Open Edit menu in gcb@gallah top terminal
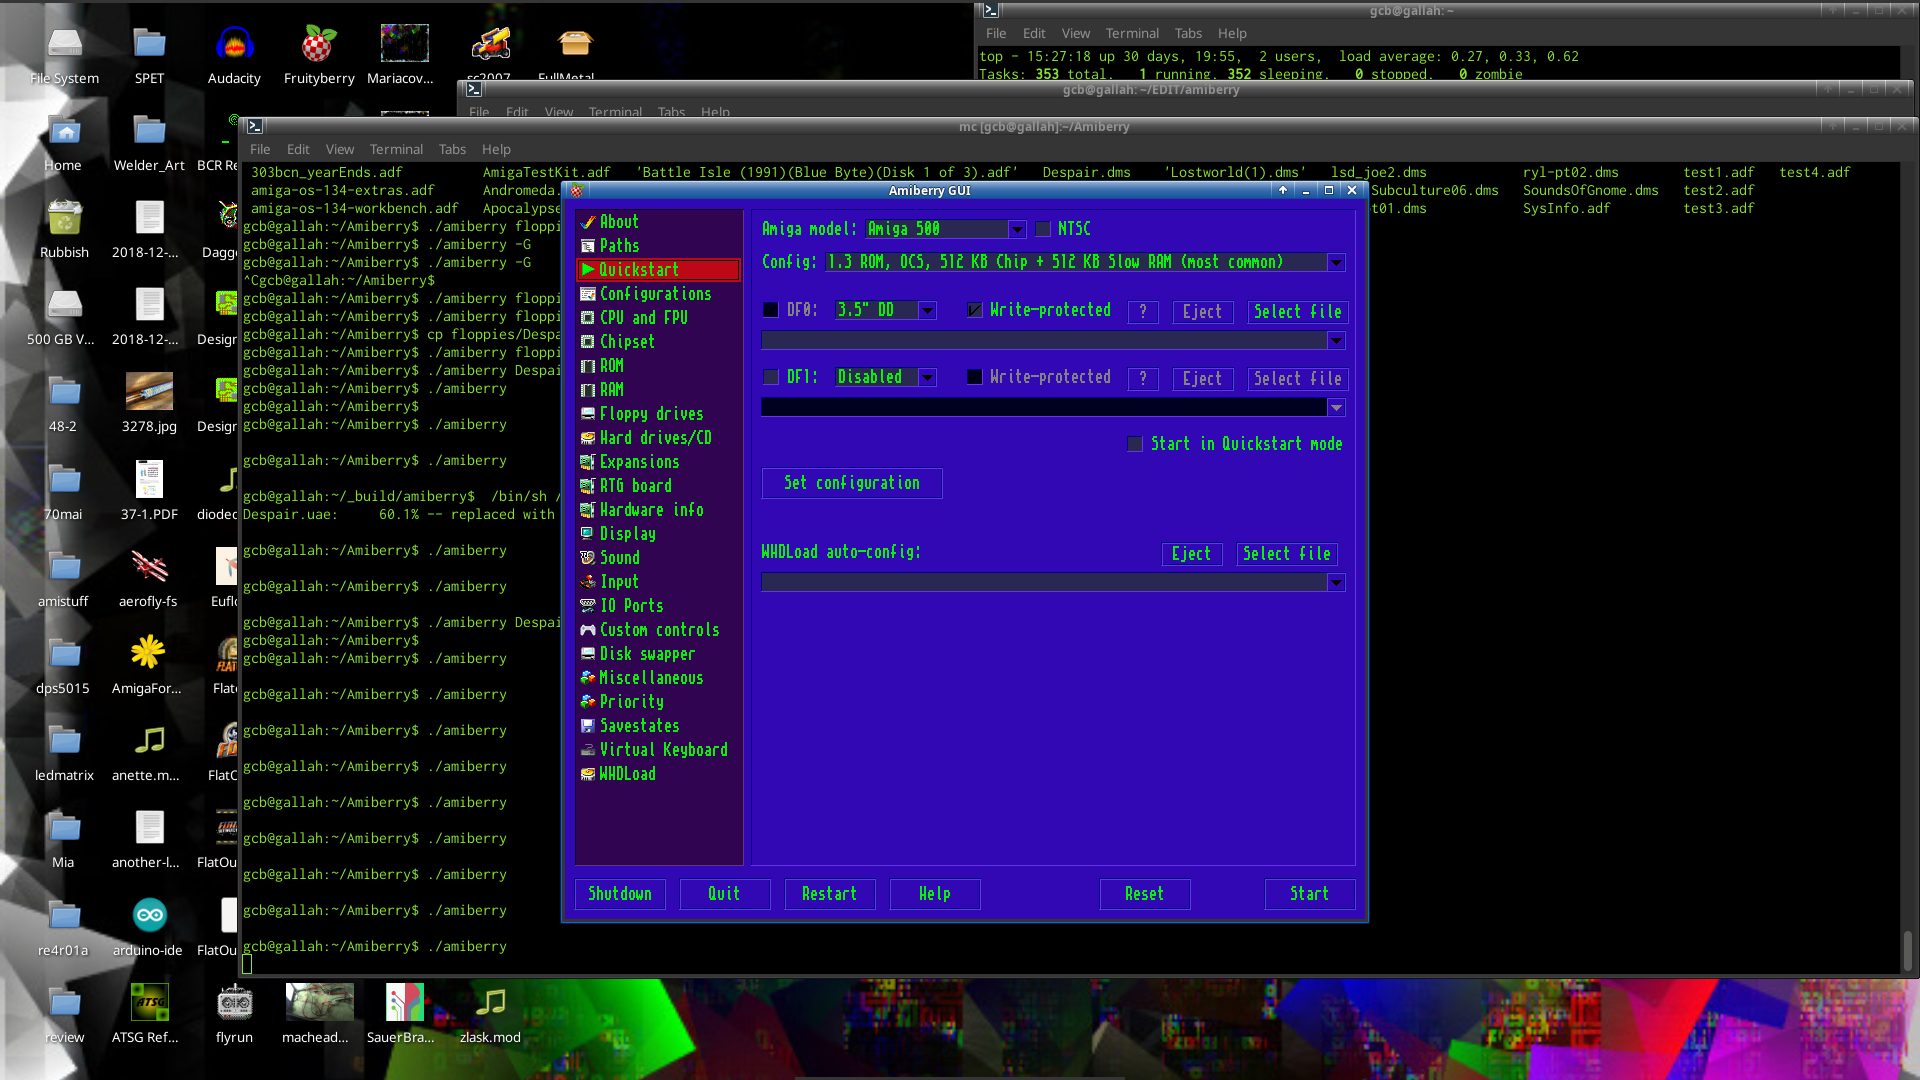The width and height of the screenshot is (1920, 1080). [1034, 33]
